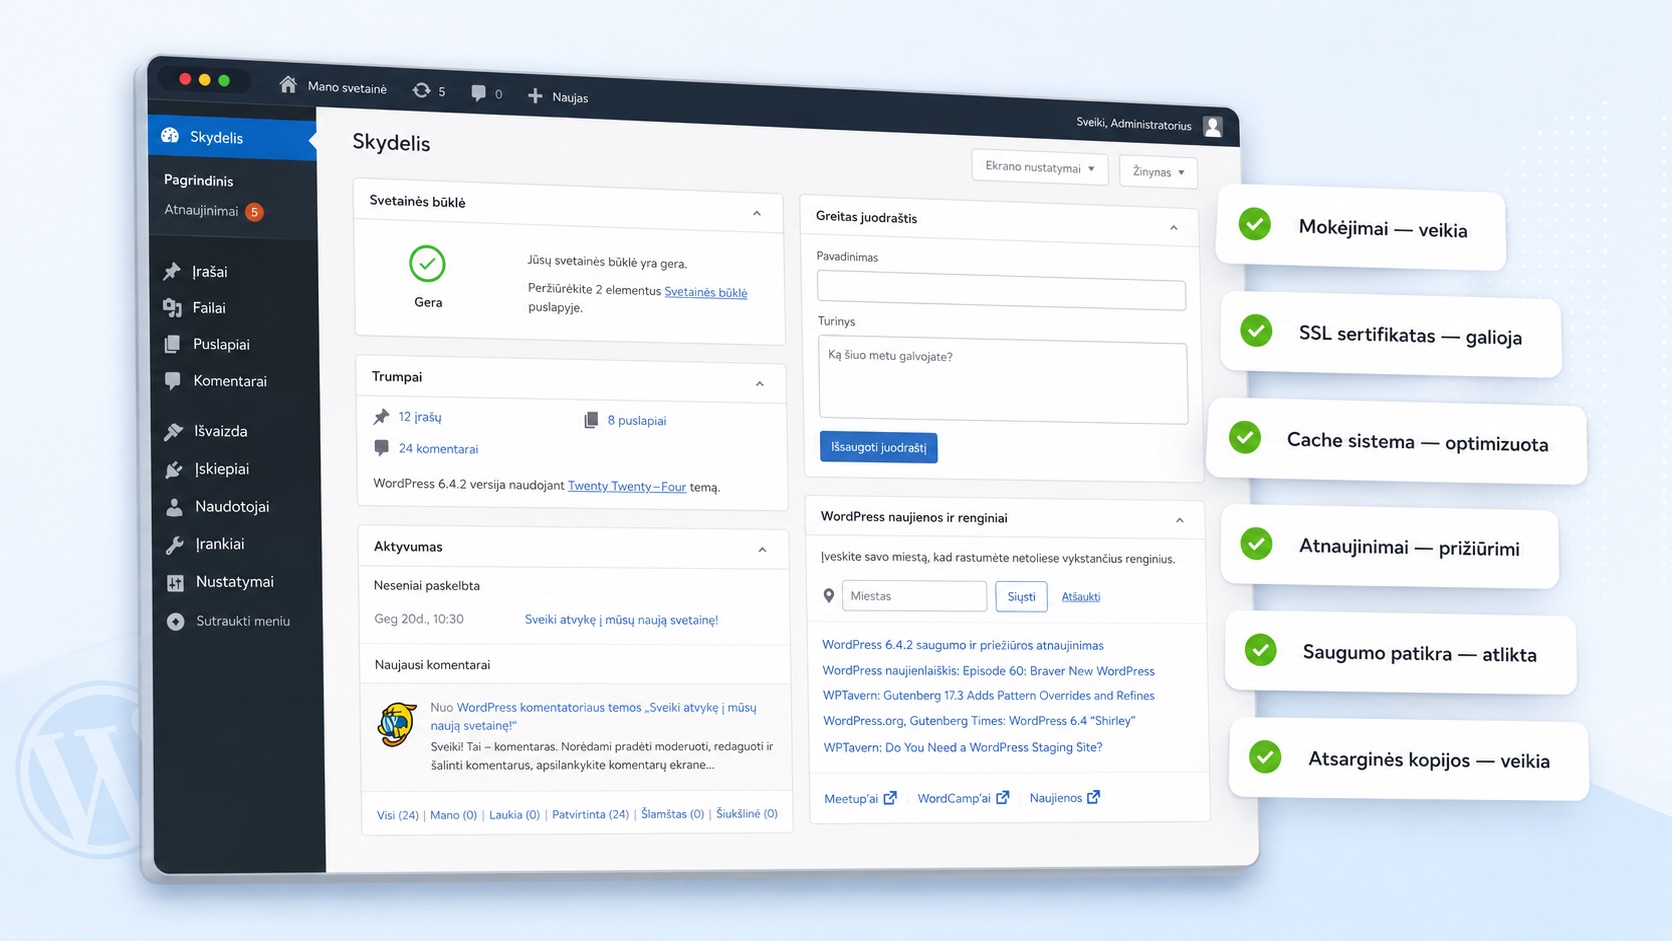Open the updates refresh icon showing 5

tap(422, 90)
